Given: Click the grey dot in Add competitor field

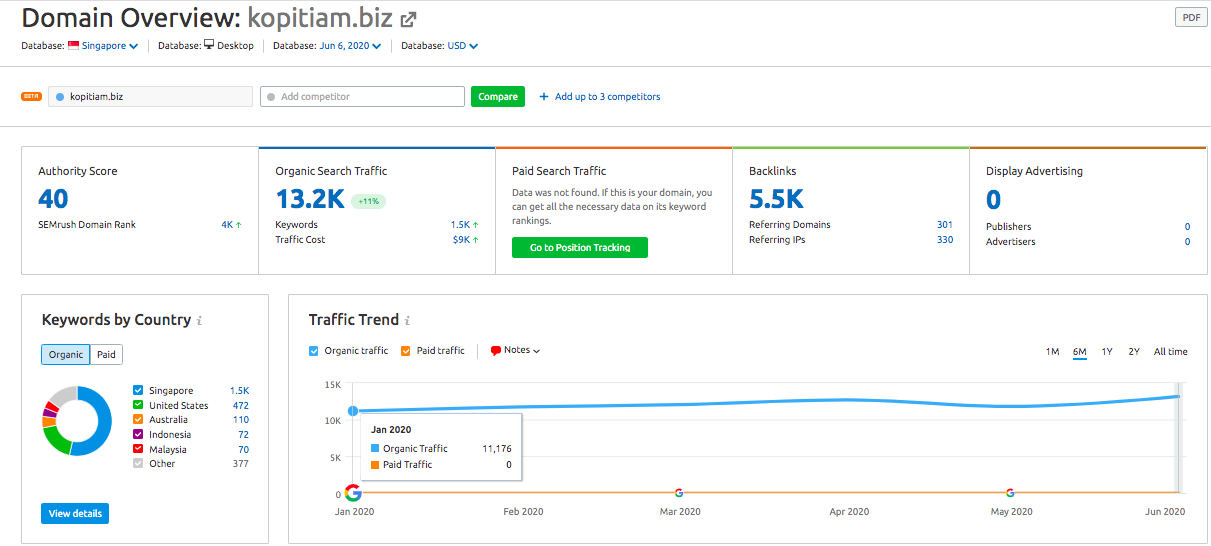Looking at the screenshot, I should point(271,97).
